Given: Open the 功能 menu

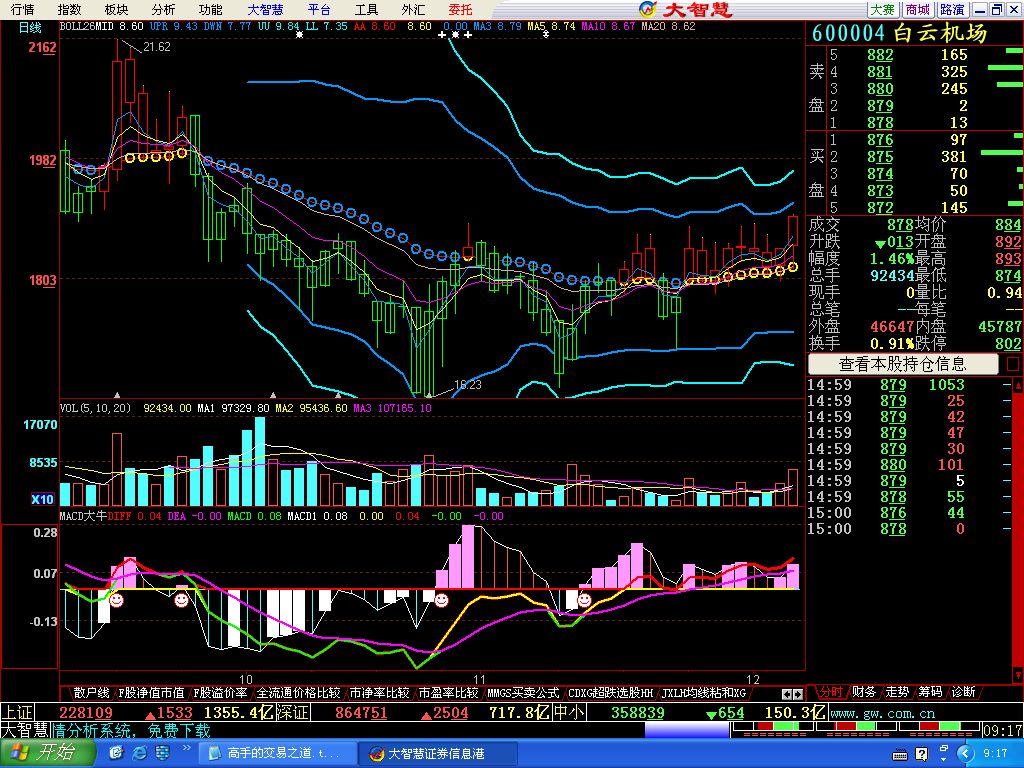Looking at the screenshot, I should click(x=210, y=9).
